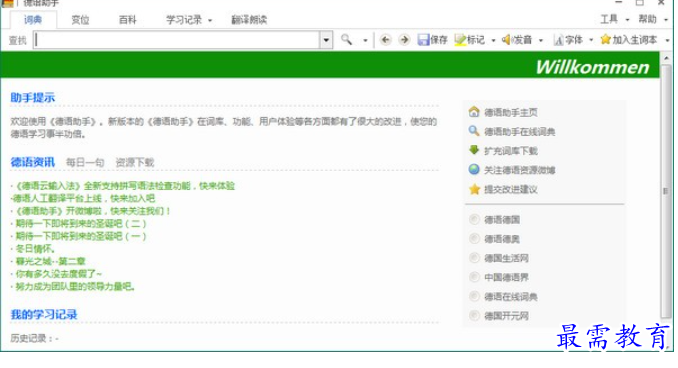This screenshot has height=368, width=678.
Task: Open the 工具 menu
Action: coord(609,19)
